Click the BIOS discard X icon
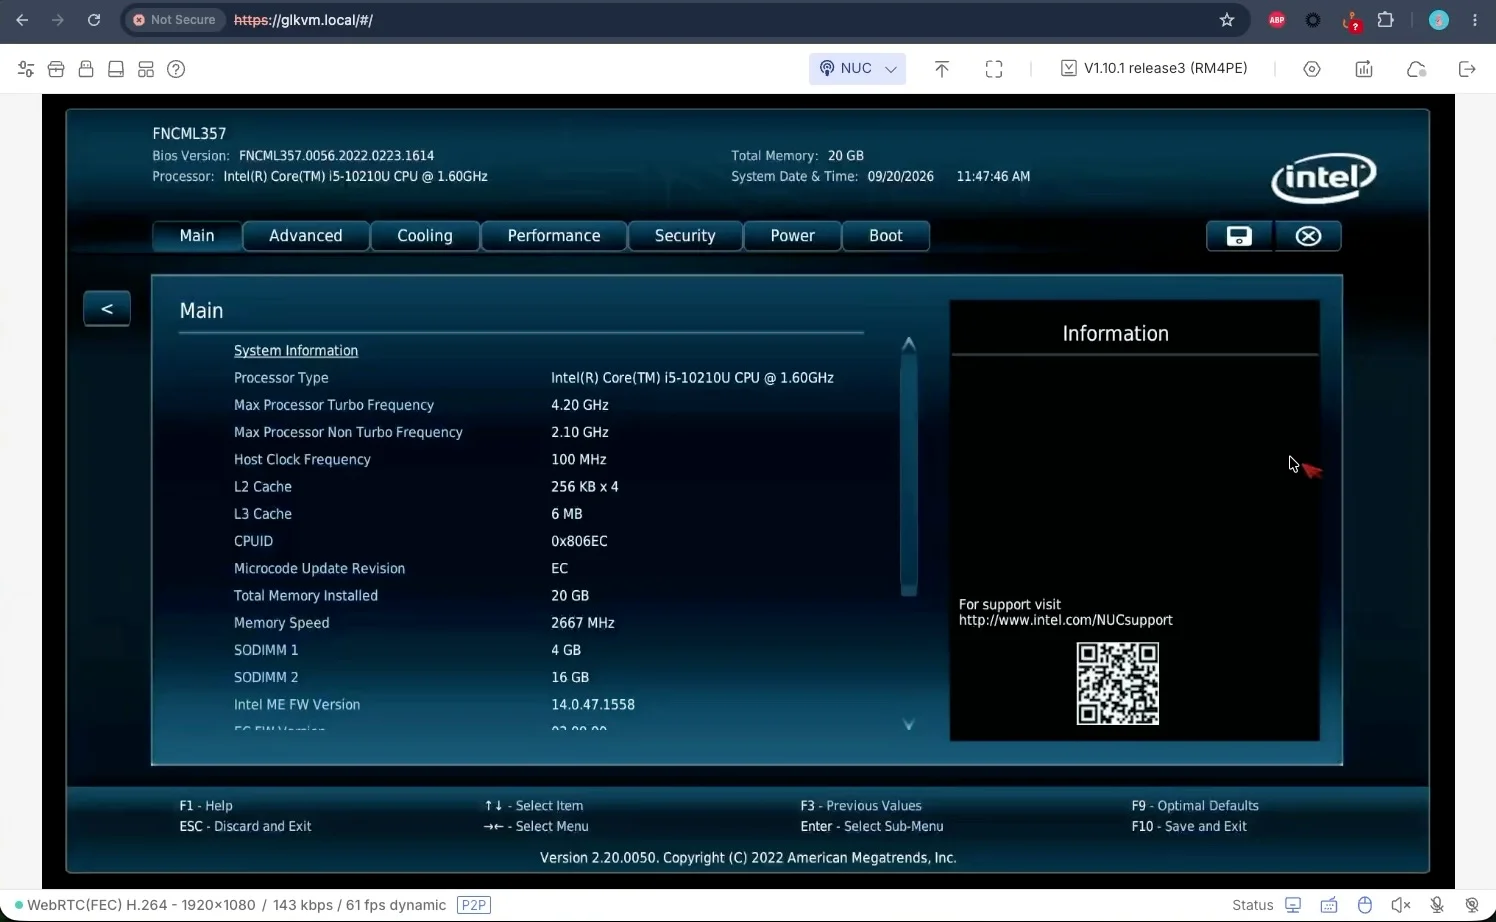 click(1308, 236)
